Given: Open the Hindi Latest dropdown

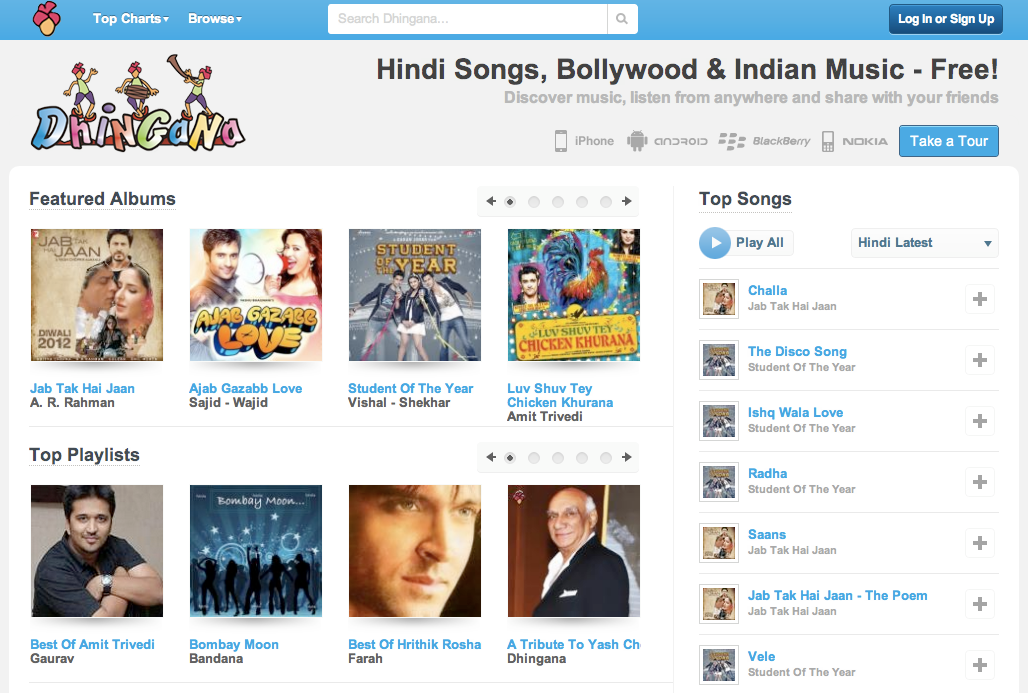Looking at the screenshot, I should [x=924, y=243].
